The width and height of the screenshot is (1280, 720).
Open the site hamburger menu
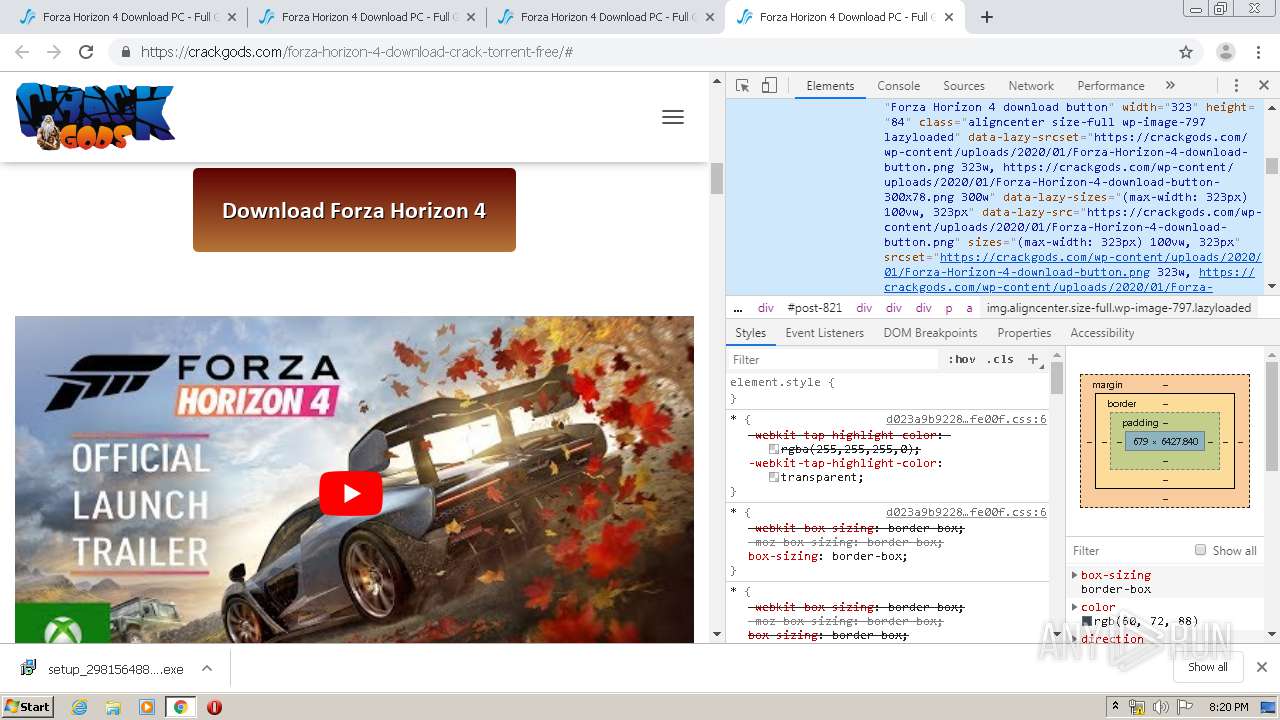pos(673,117)
